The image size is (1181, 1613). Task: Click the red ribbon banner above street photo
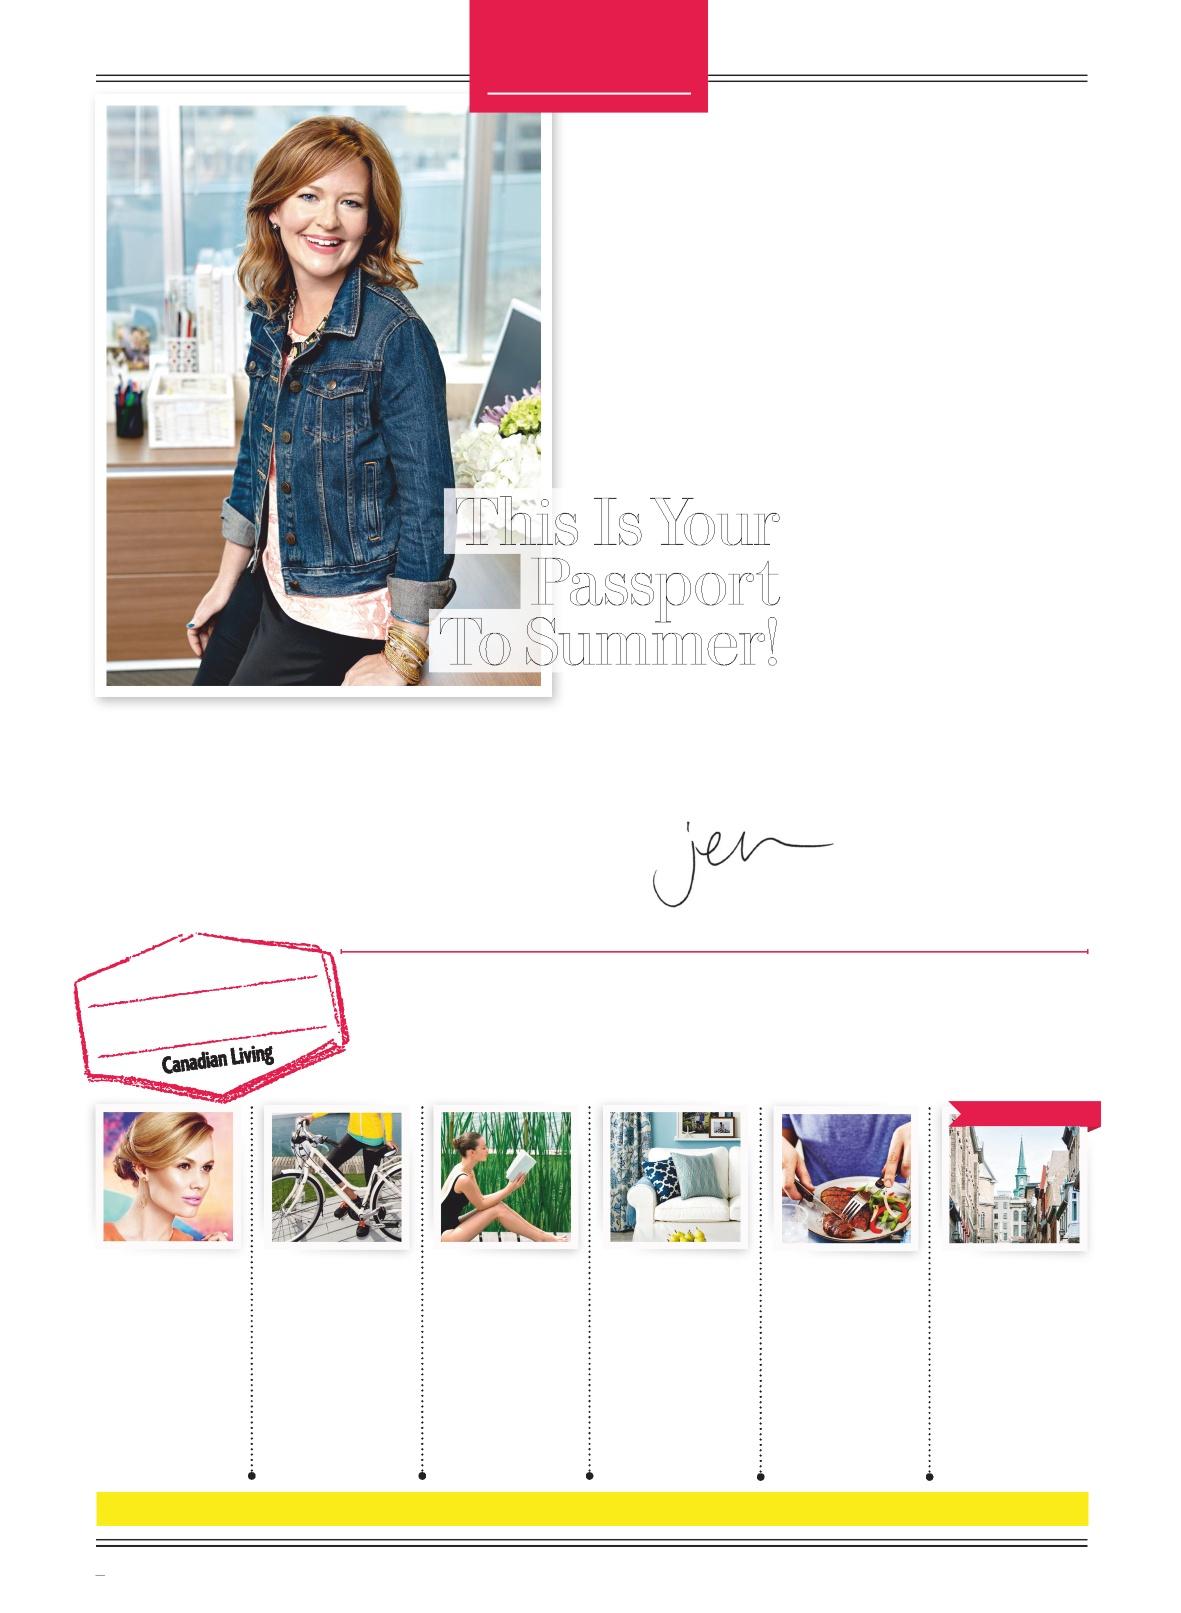[x=1025, y=1113]
